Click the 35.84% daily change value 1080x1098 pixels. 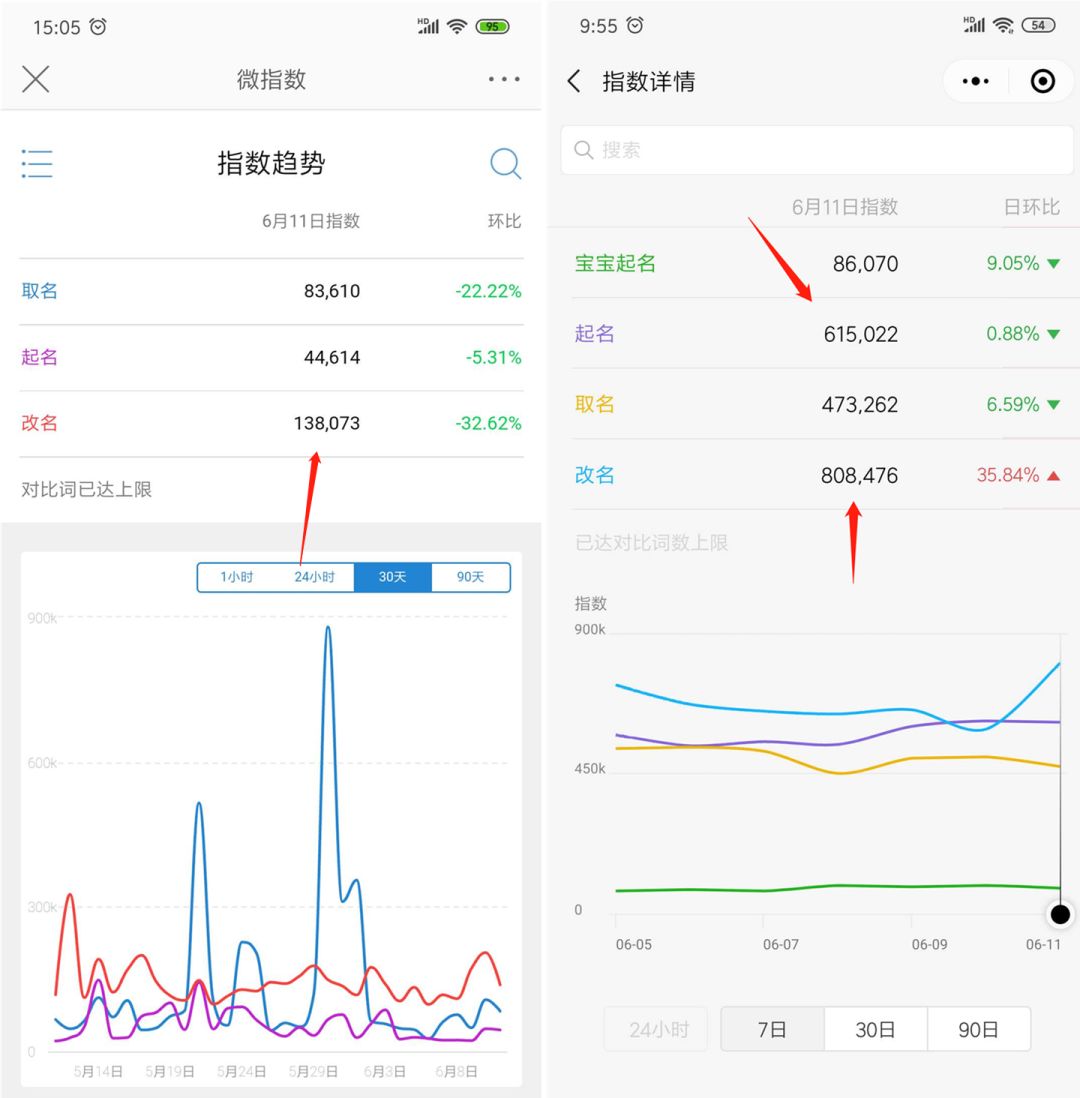tap(1008, 475)
